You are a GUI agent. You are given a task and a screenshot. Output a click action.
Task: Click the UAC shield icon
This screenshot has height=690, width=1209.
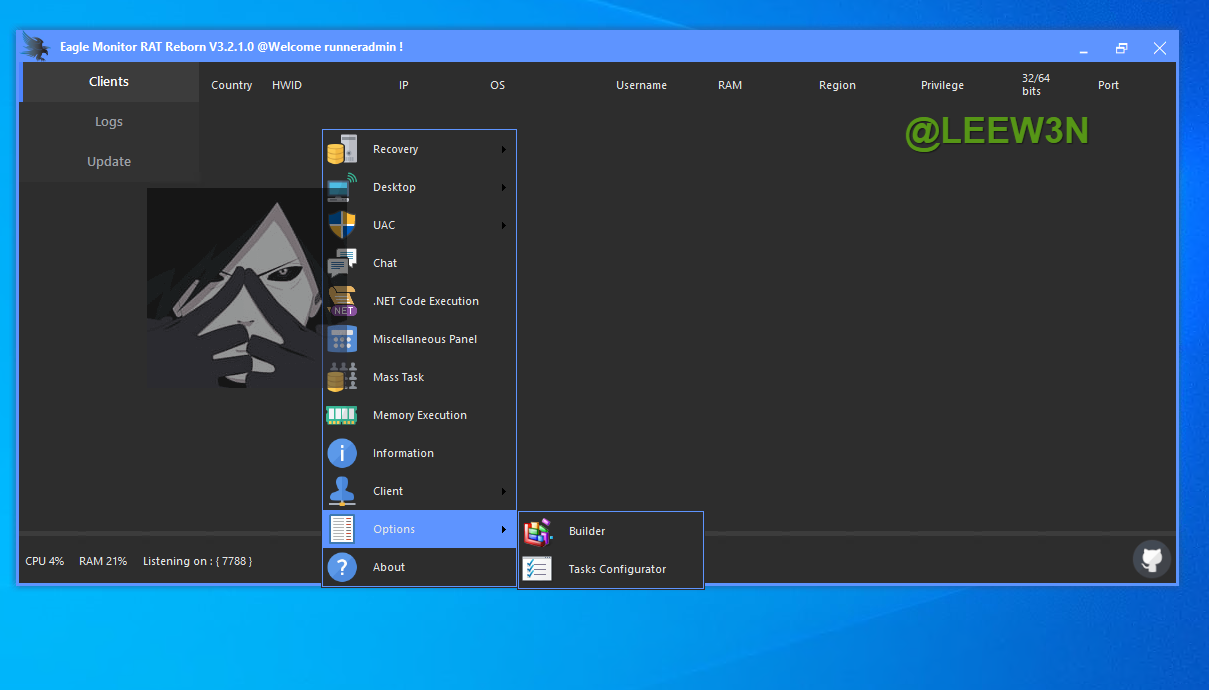point(342,225)
